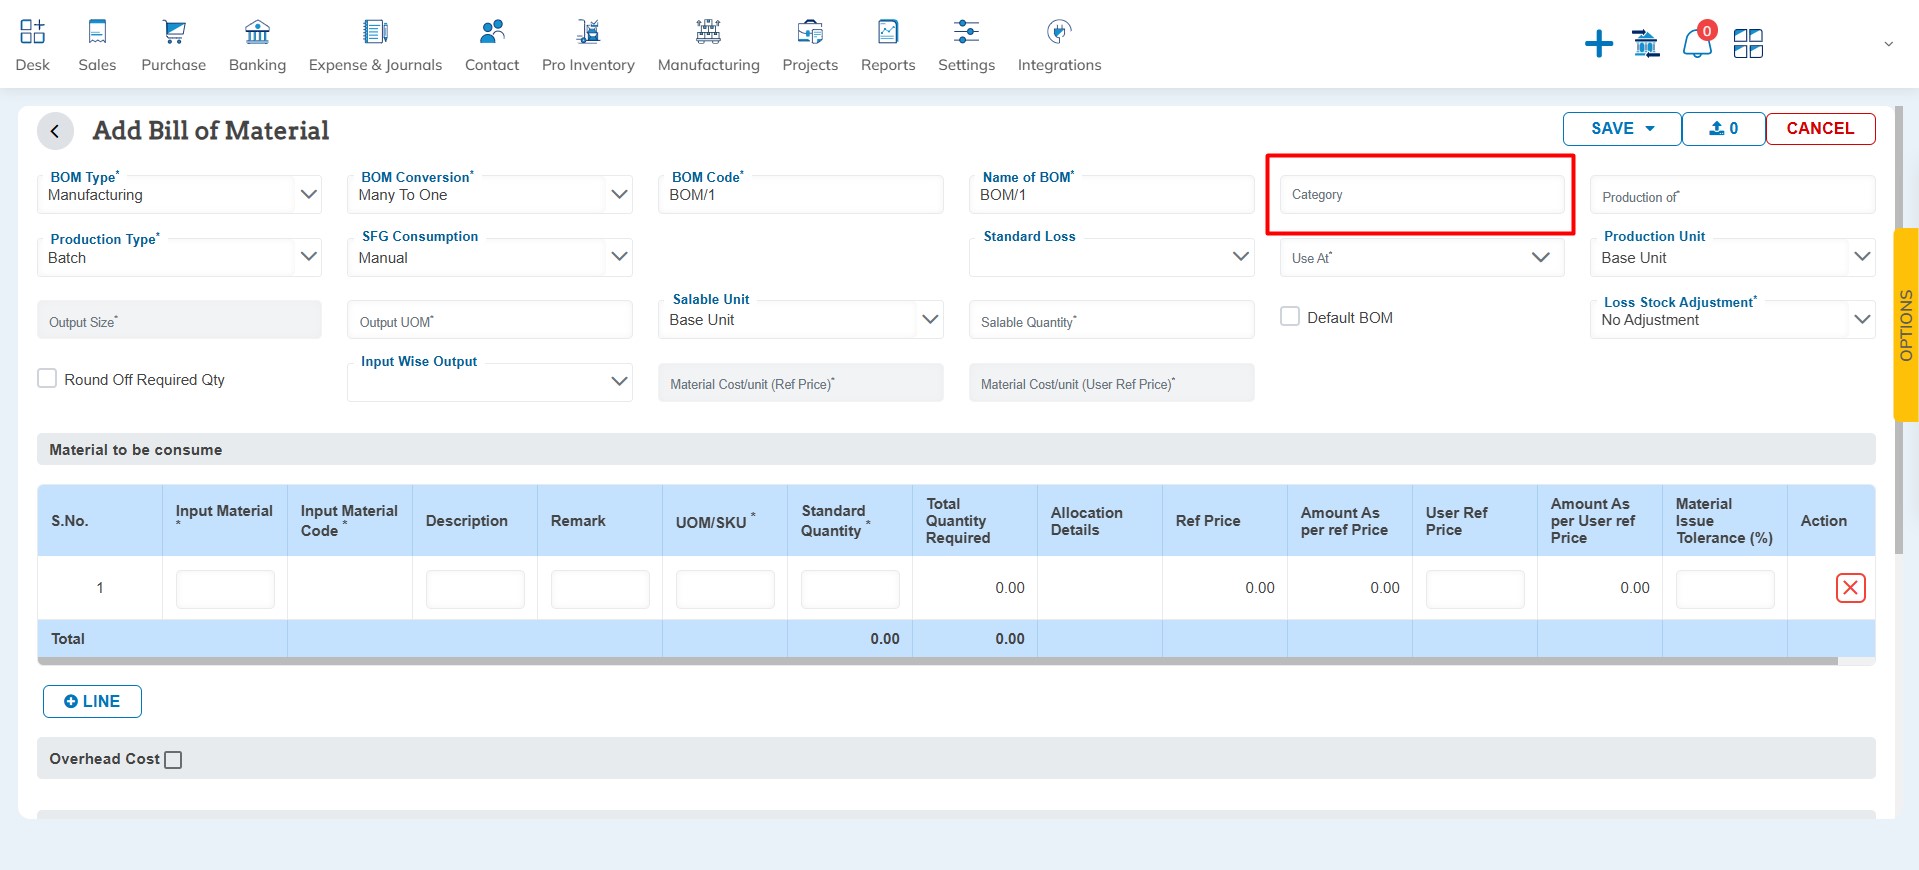1919x870 pixels.
Task: Open the Pro Inventory icon
Action: 588,32
